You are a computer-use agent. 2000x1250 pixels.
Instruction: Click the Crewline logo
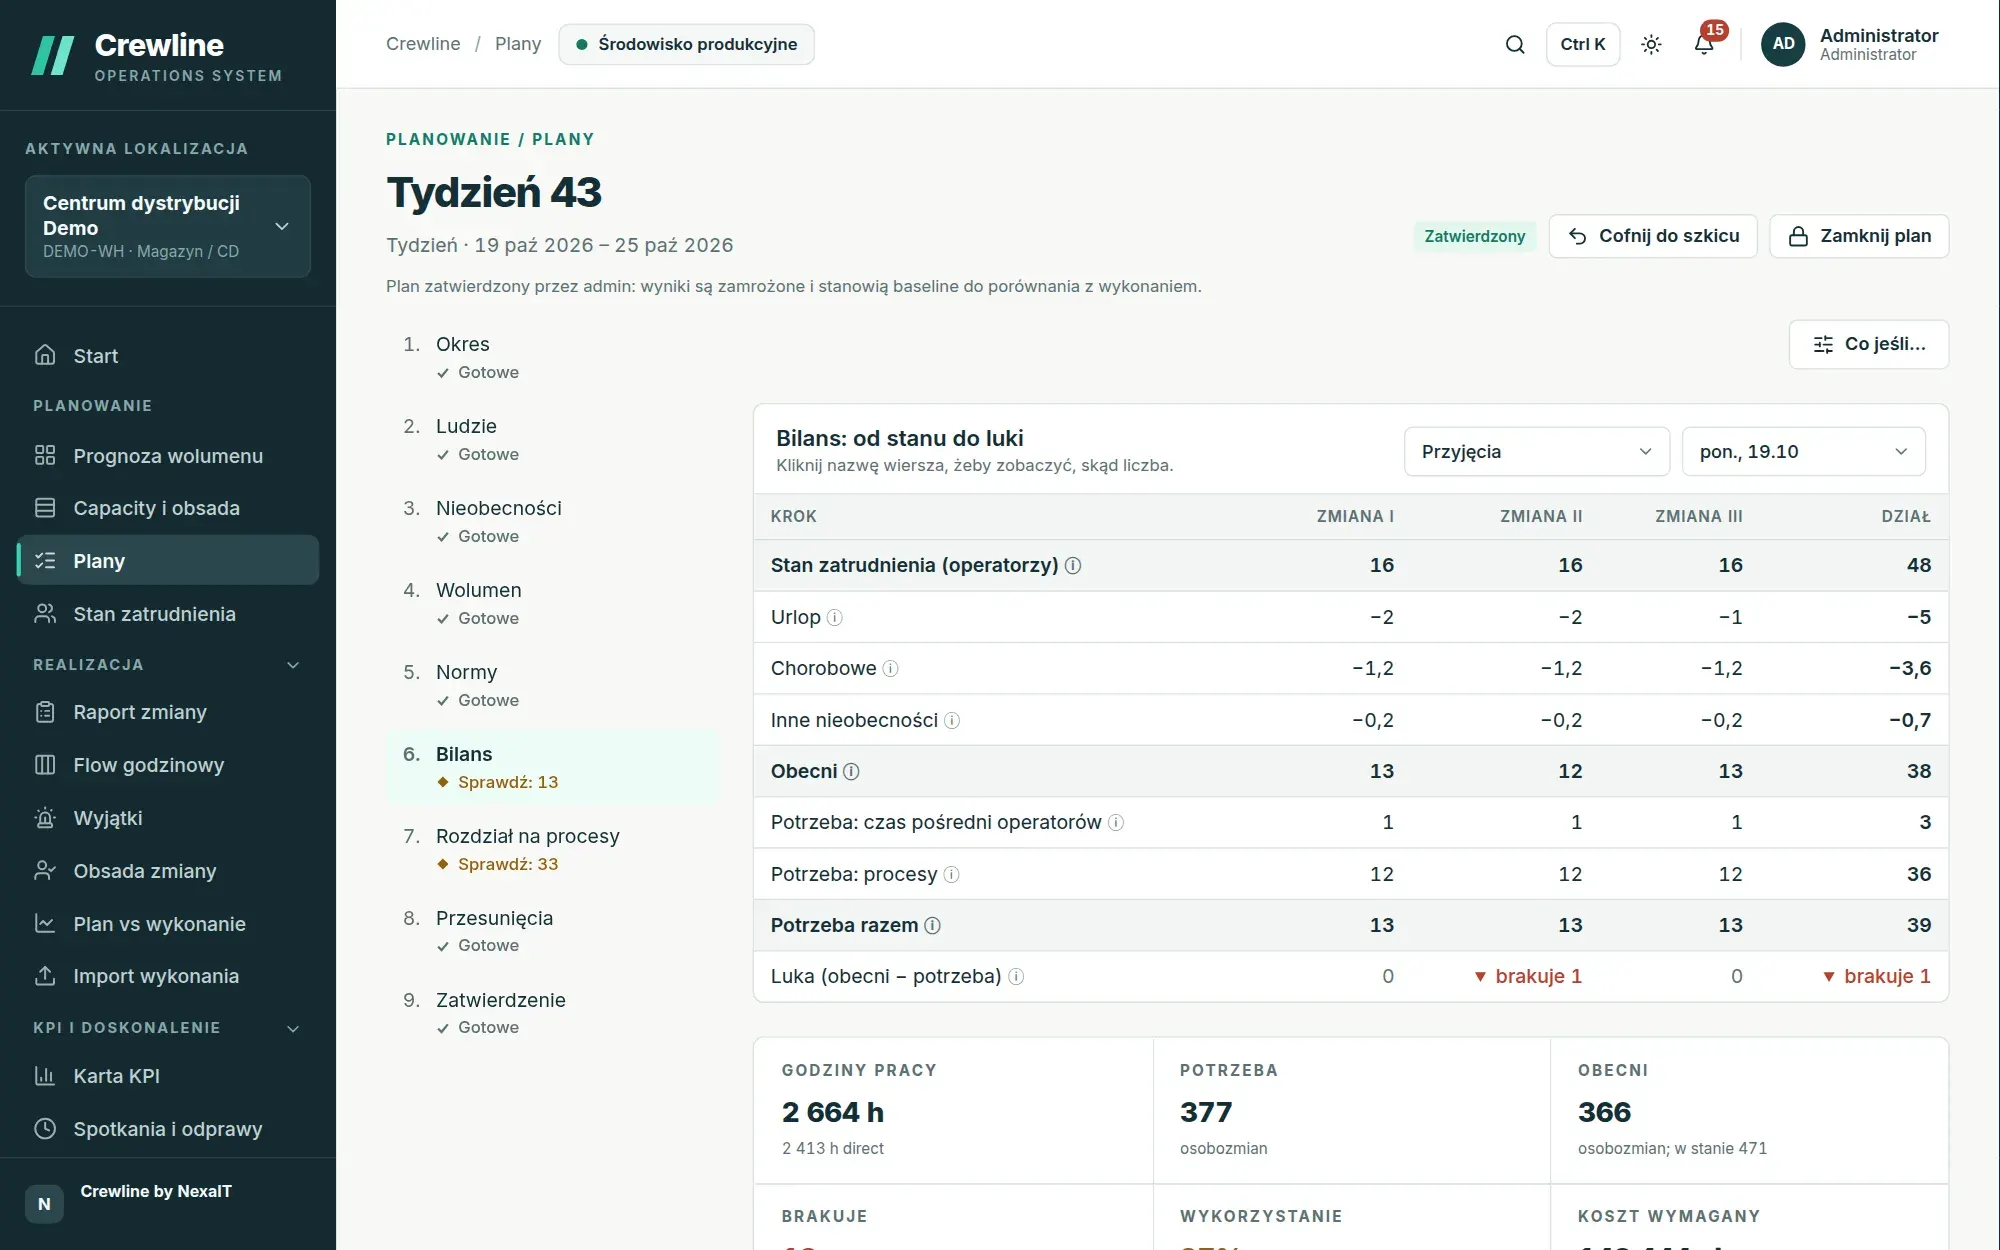click(156, 56)
